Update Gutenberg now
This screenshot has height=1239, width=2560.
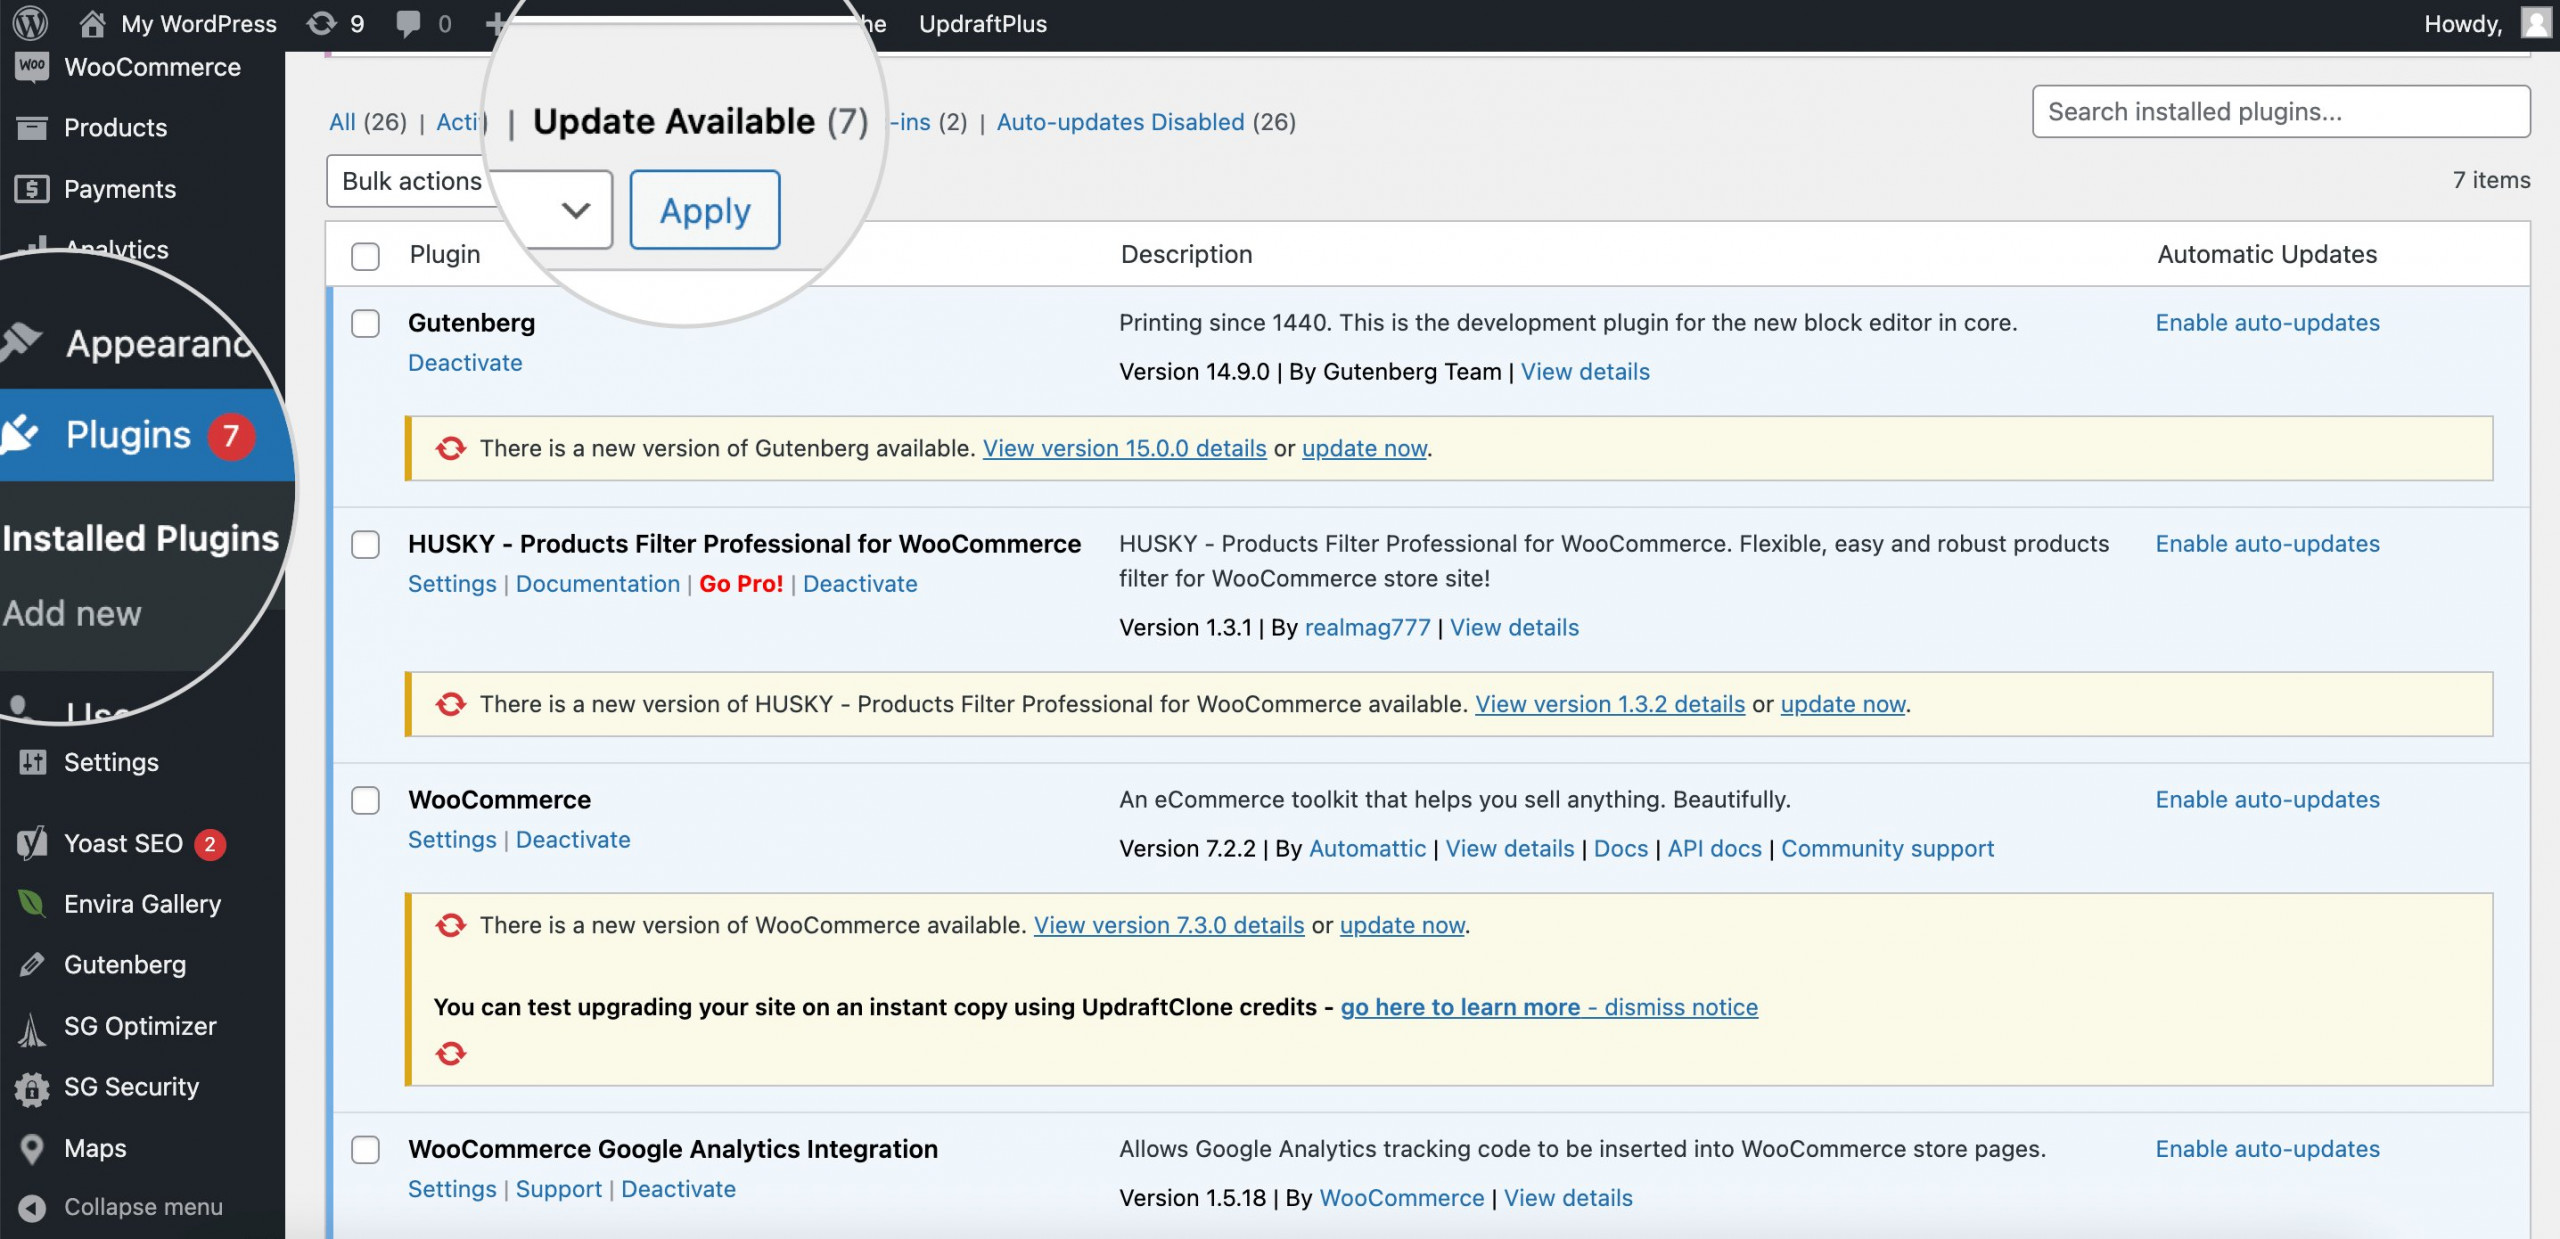pyautogui.click(x=1364, y=448)
